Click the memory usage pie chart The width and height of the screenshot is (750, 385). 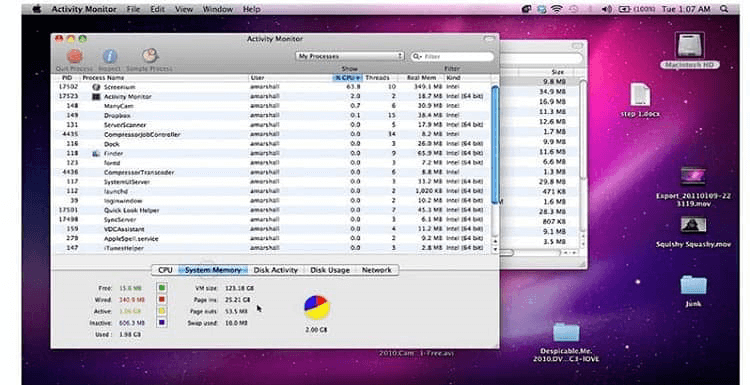point(317,308)
